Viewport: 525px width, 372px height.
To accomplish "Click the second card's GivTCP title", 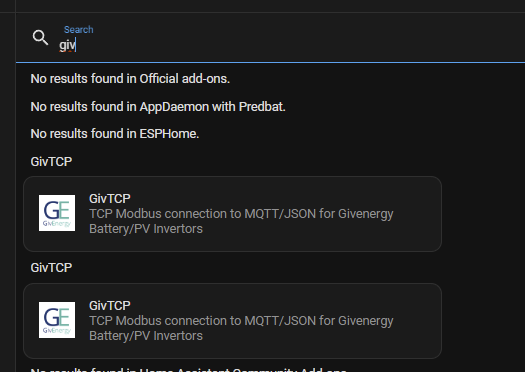I will coord(109,306).
